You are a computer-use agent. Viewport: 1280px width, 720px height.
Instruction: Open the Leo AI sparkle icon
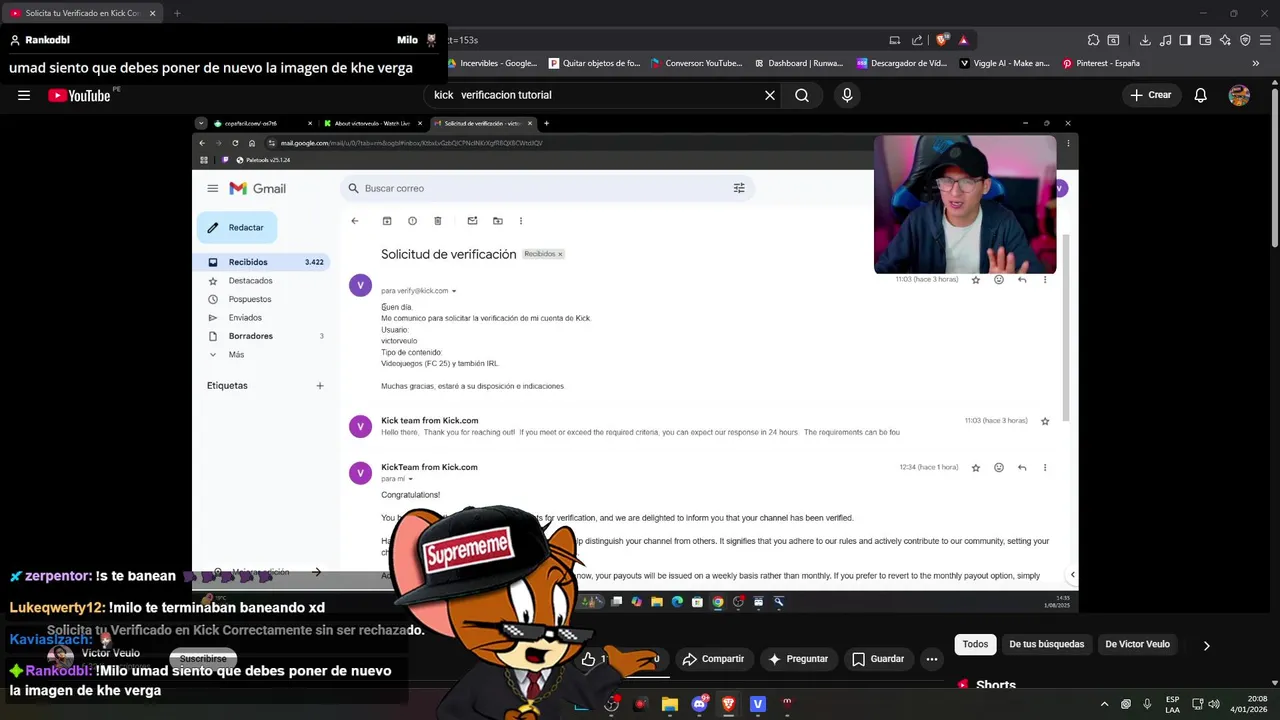pos(1225,40)
